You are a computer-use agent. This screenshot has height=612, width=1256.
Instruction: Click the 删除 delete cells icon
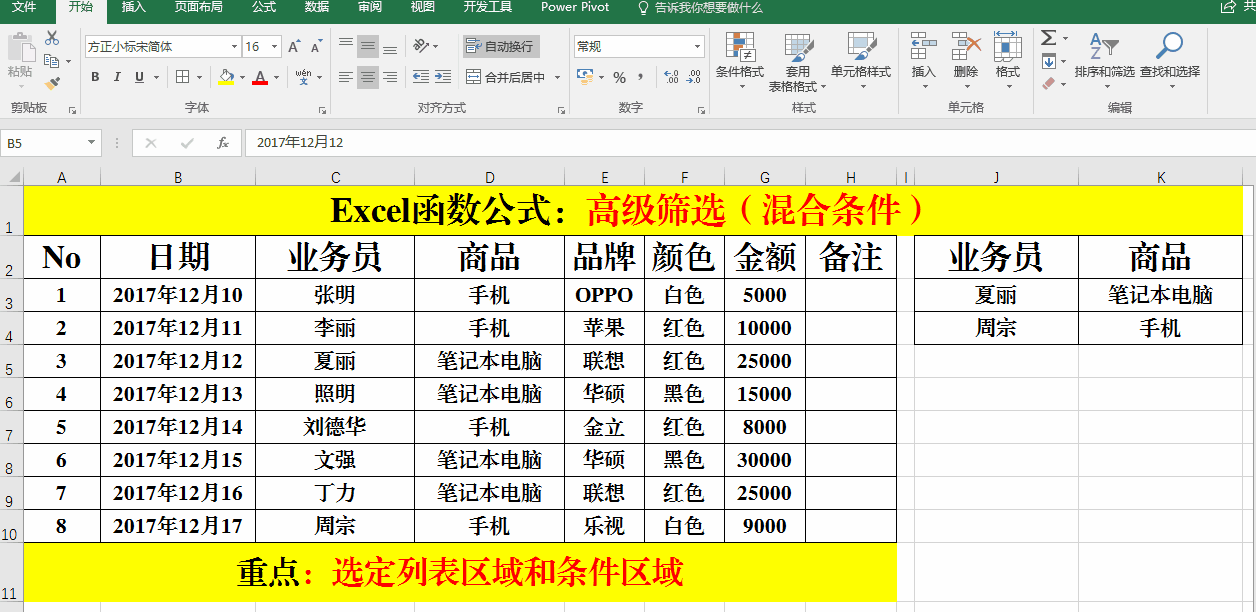(x=966, y=61)
